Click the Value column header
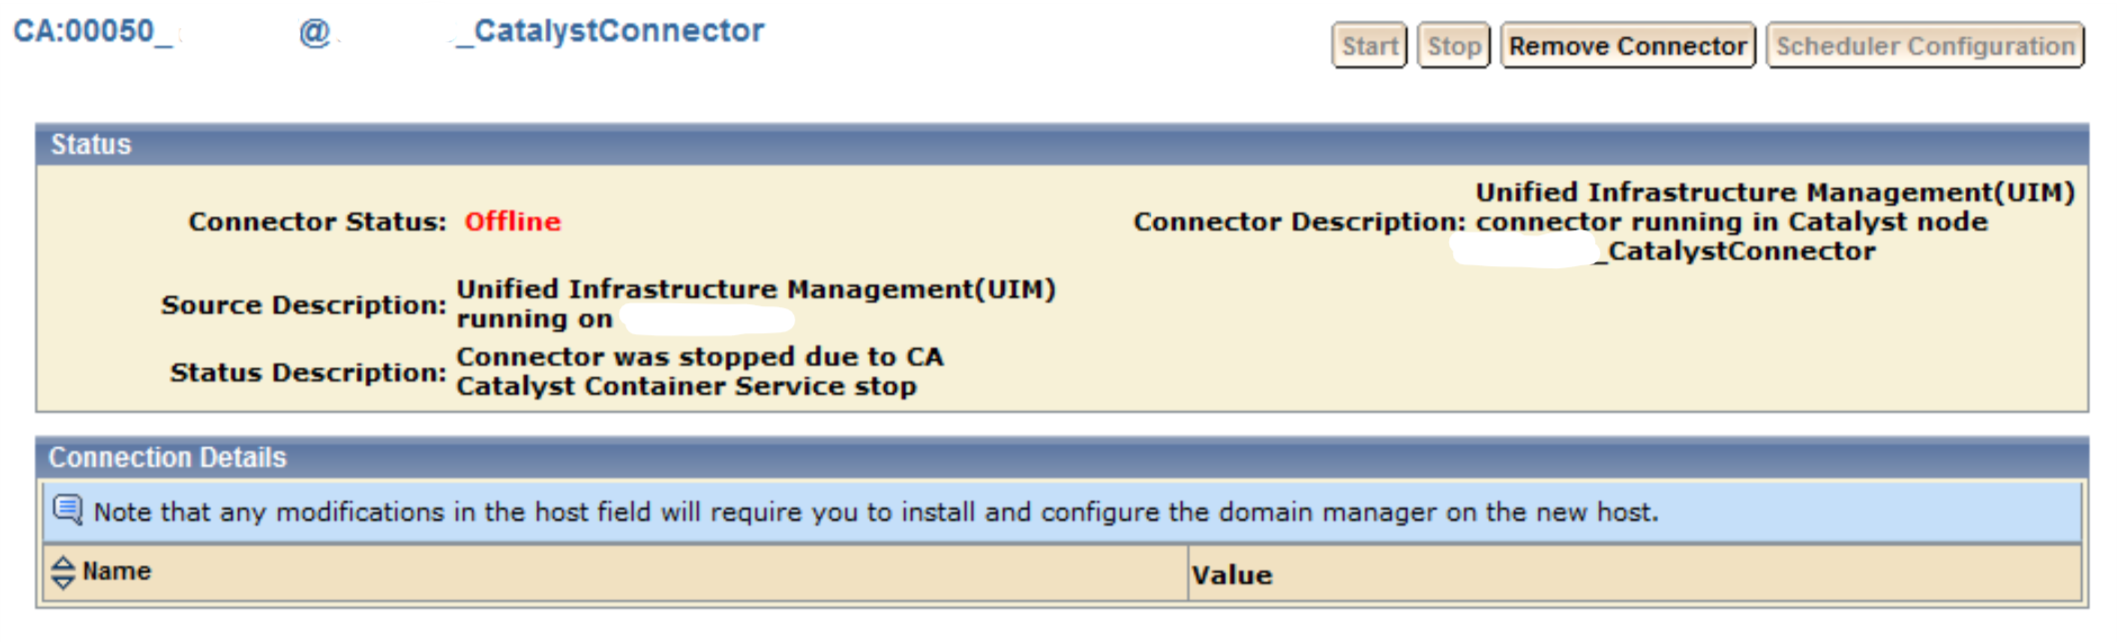Image resolution: width=2117 pixels, height=642 pixels. [x=1635, y=573]
